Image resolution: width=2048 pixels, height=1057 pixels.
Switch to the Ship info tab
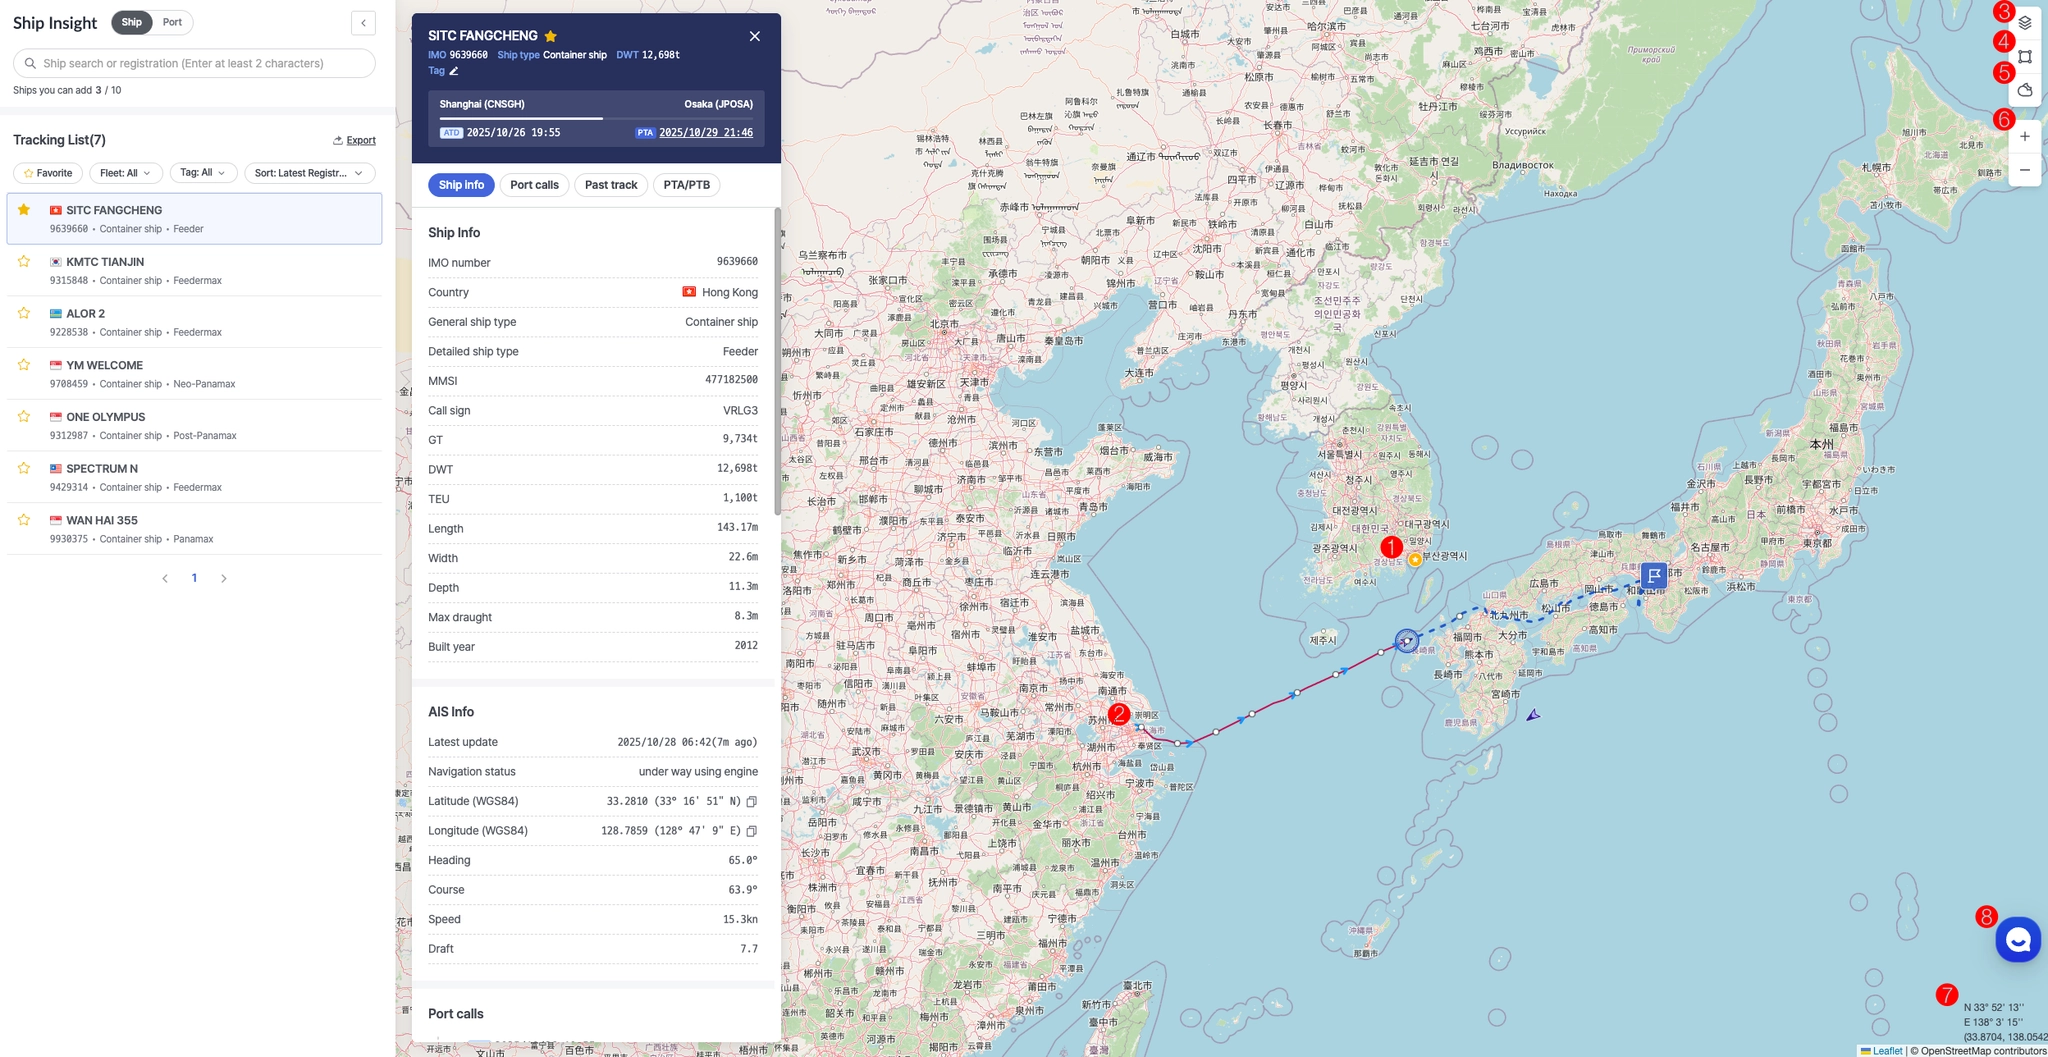461,185
